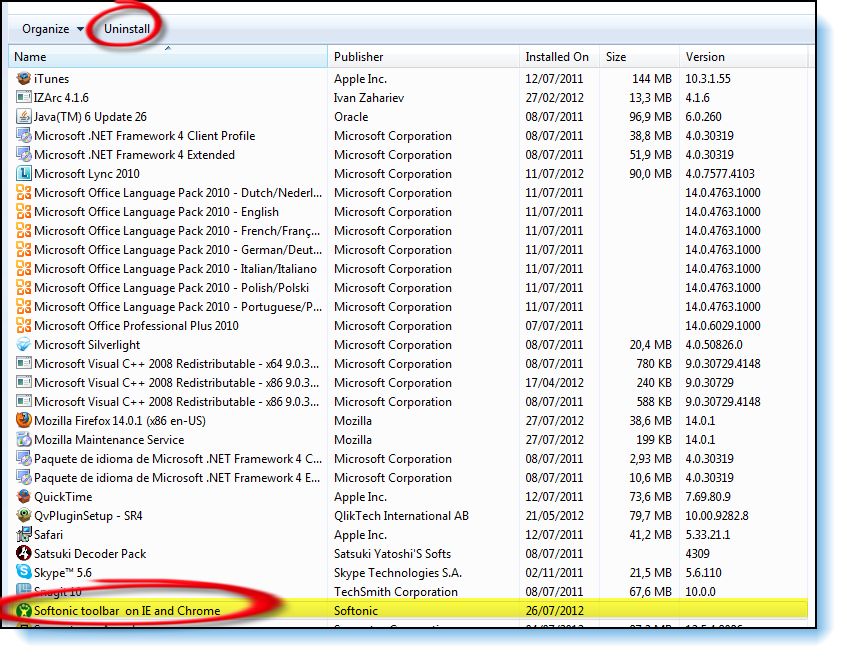Viewport: 847px width, 659px height.
Task: Click the Mozilla Maintenance Service icon
Action: tap(24, 440)
